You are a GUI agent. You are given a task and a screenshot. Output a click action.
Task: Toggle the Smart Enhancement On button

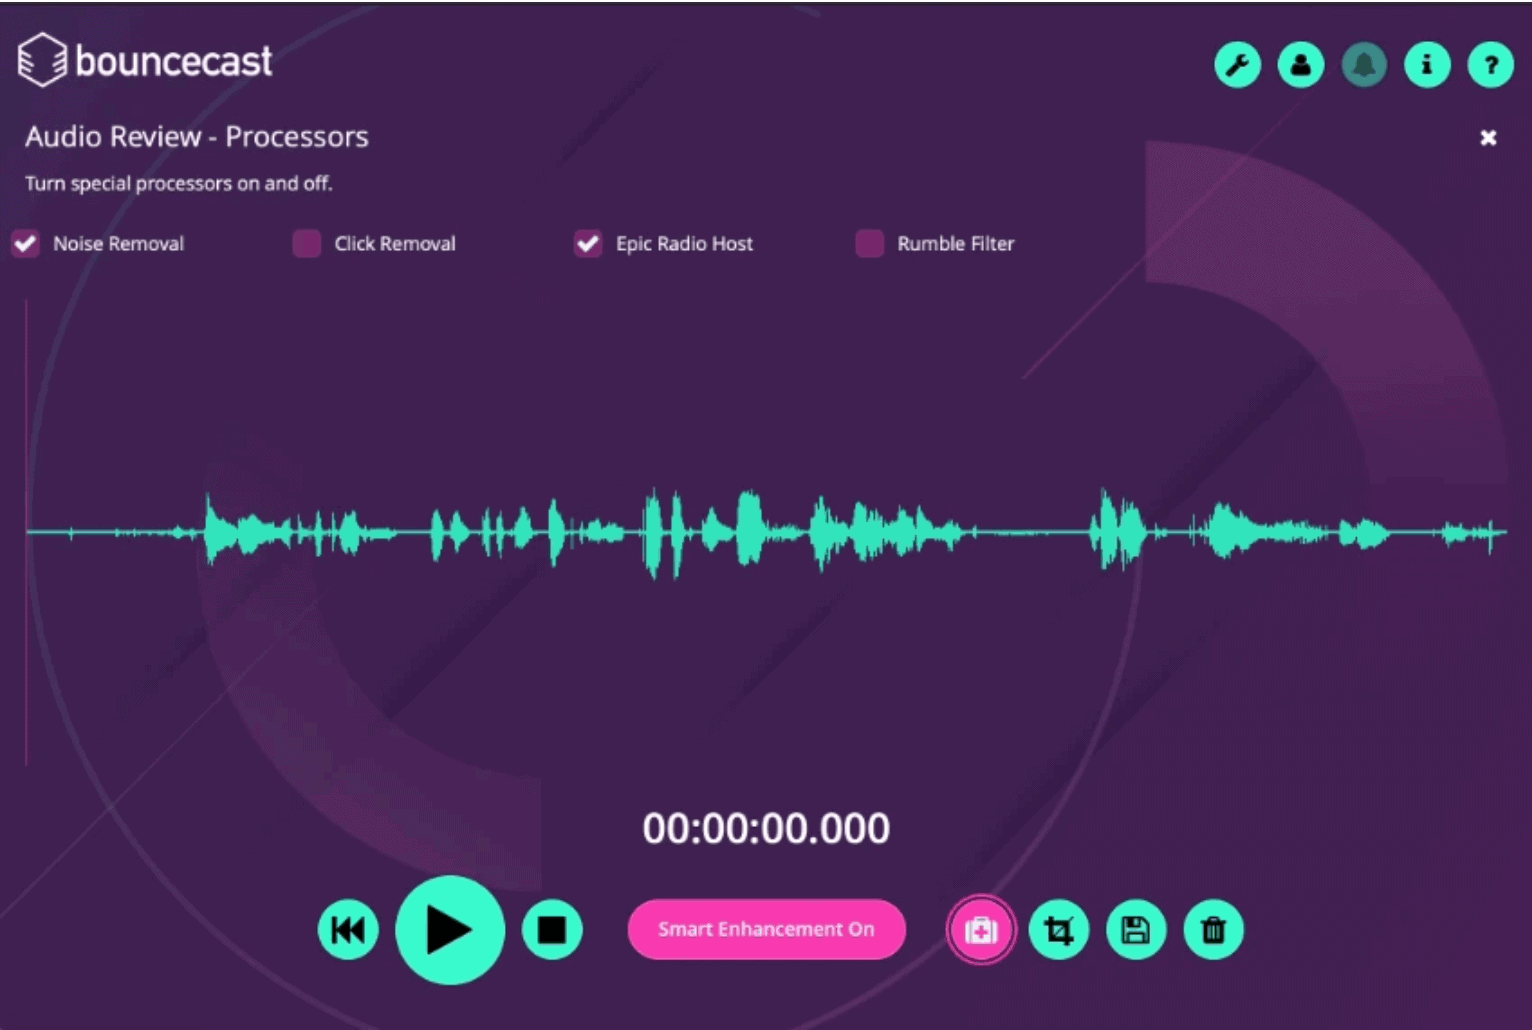tap(767, 929)
